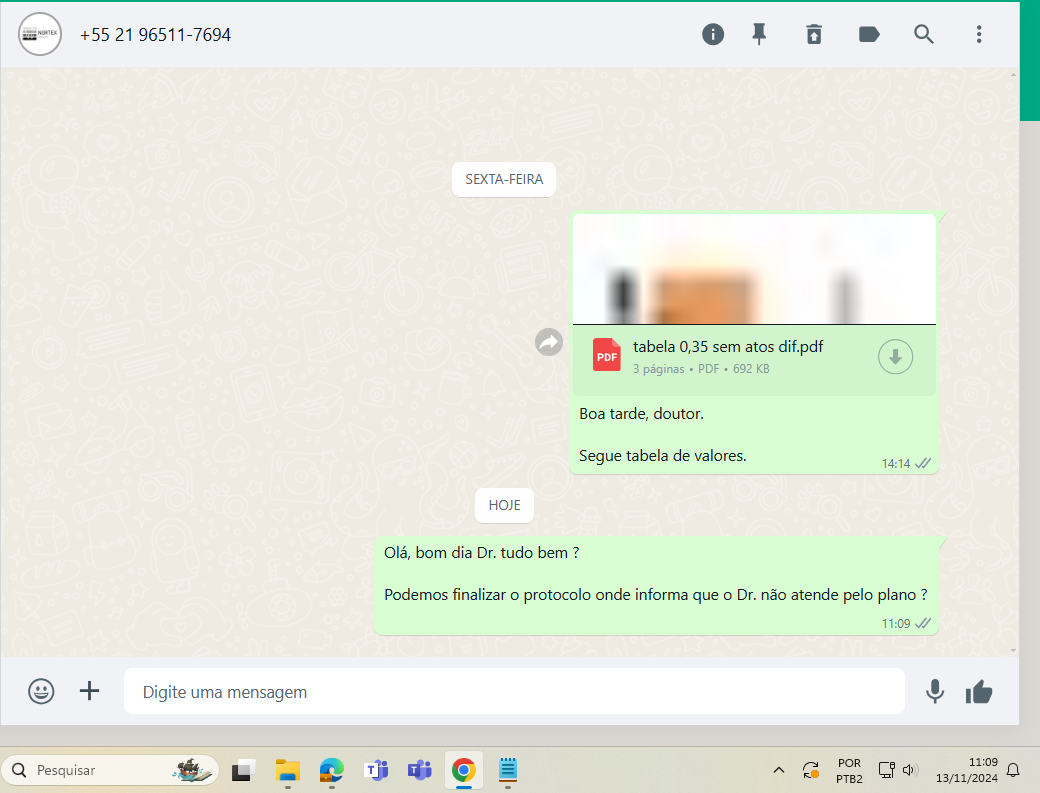Send a thumbs-up with the like icon
The height and width of the screenshot is (793, 1040).
coord(979,691)
